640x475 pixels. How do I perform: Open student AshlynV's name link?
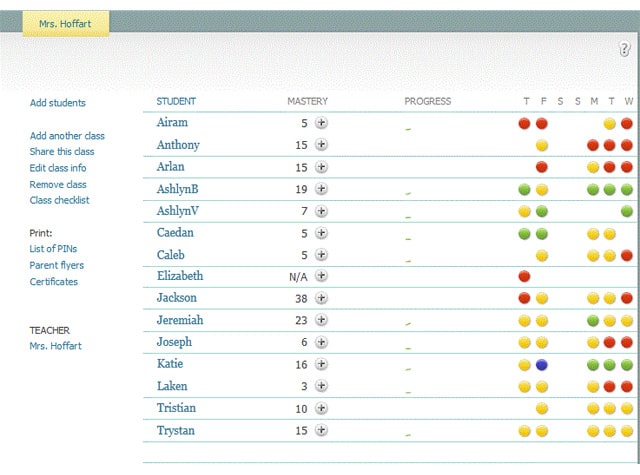pyautogui.click(x=178, y=211)
